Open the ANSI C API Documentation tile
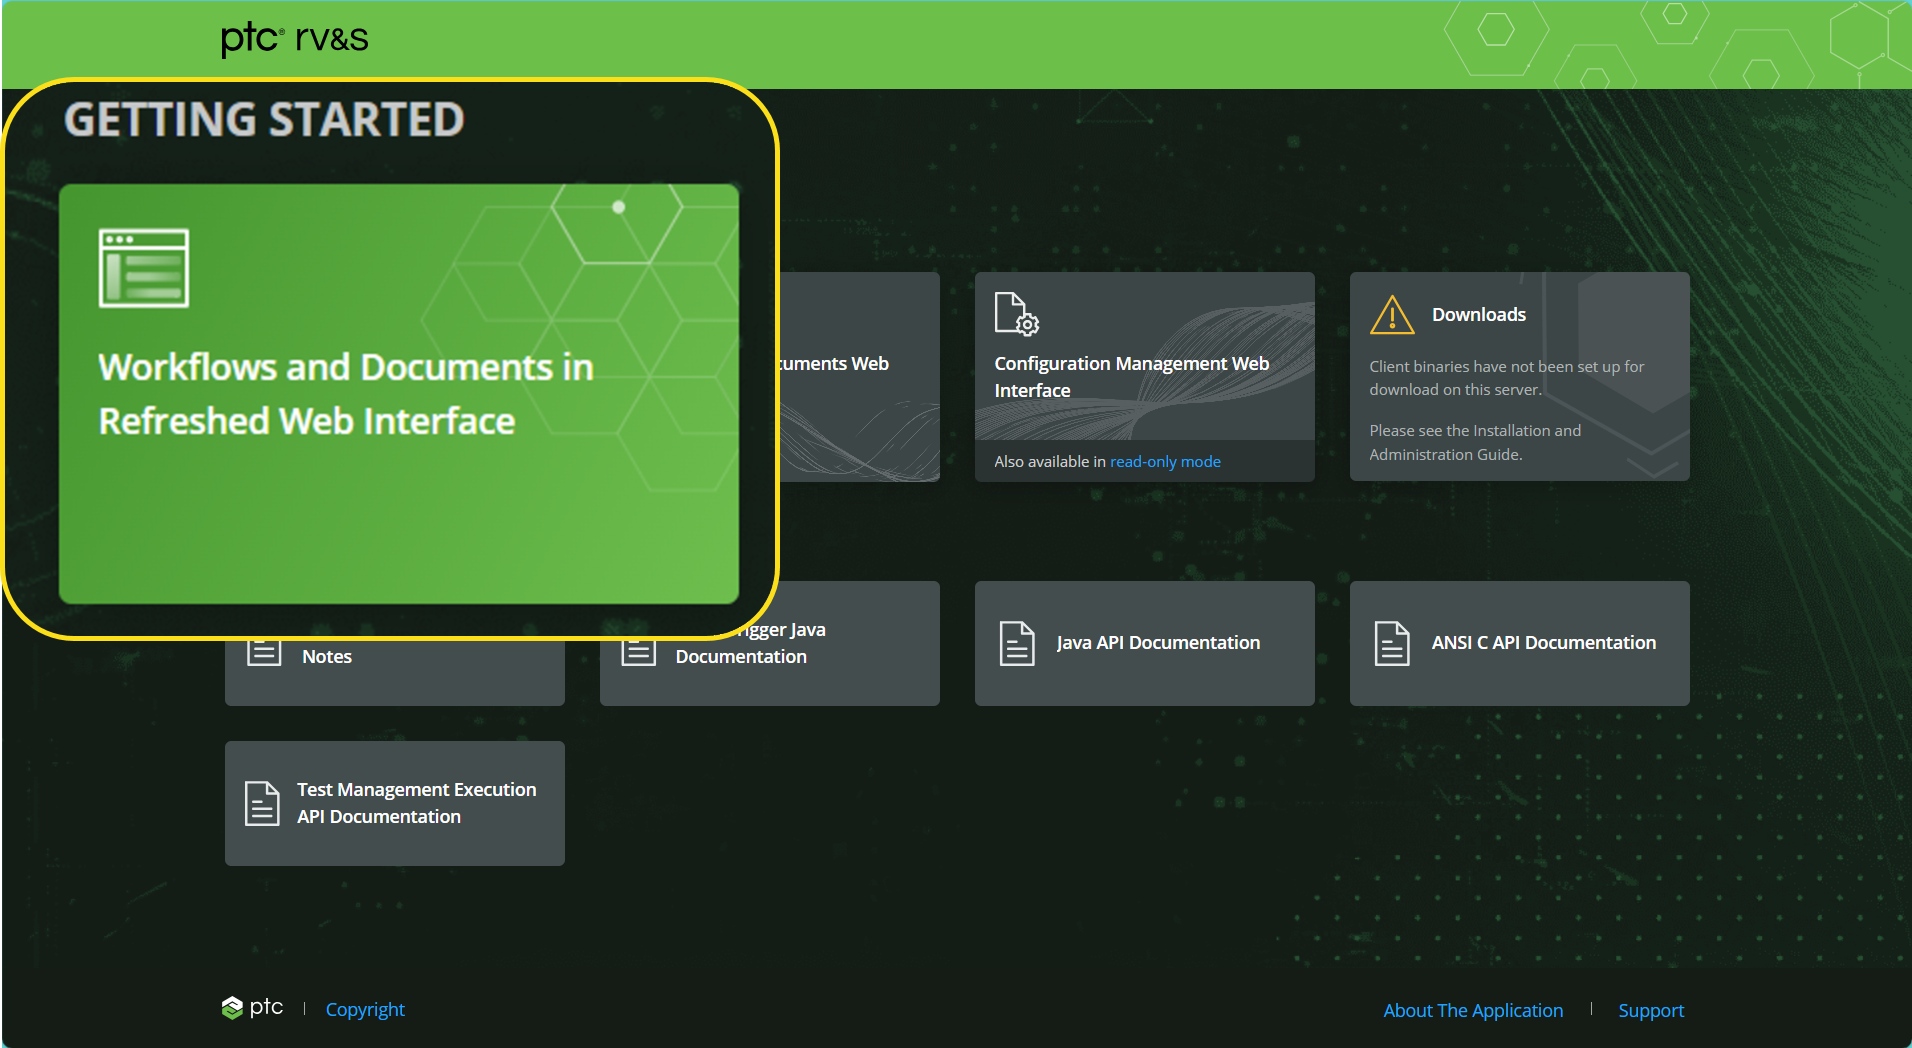The image size is (1912, 1048). tap(1519, 643)
